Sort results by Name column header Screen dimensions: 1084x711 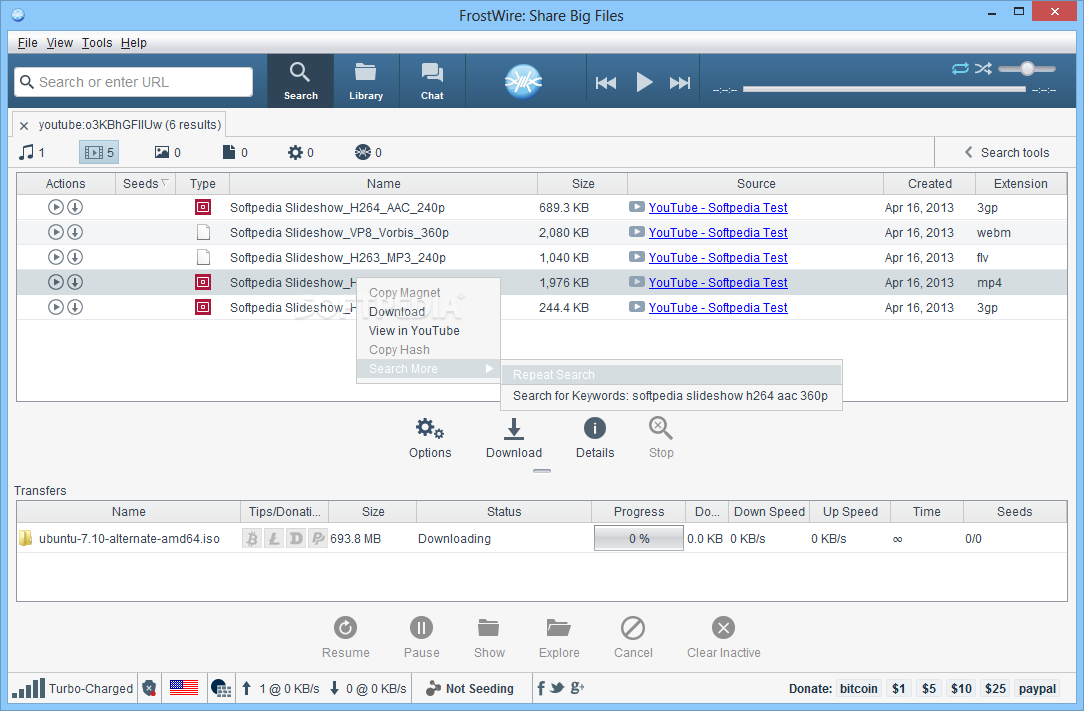coord(384,183)
